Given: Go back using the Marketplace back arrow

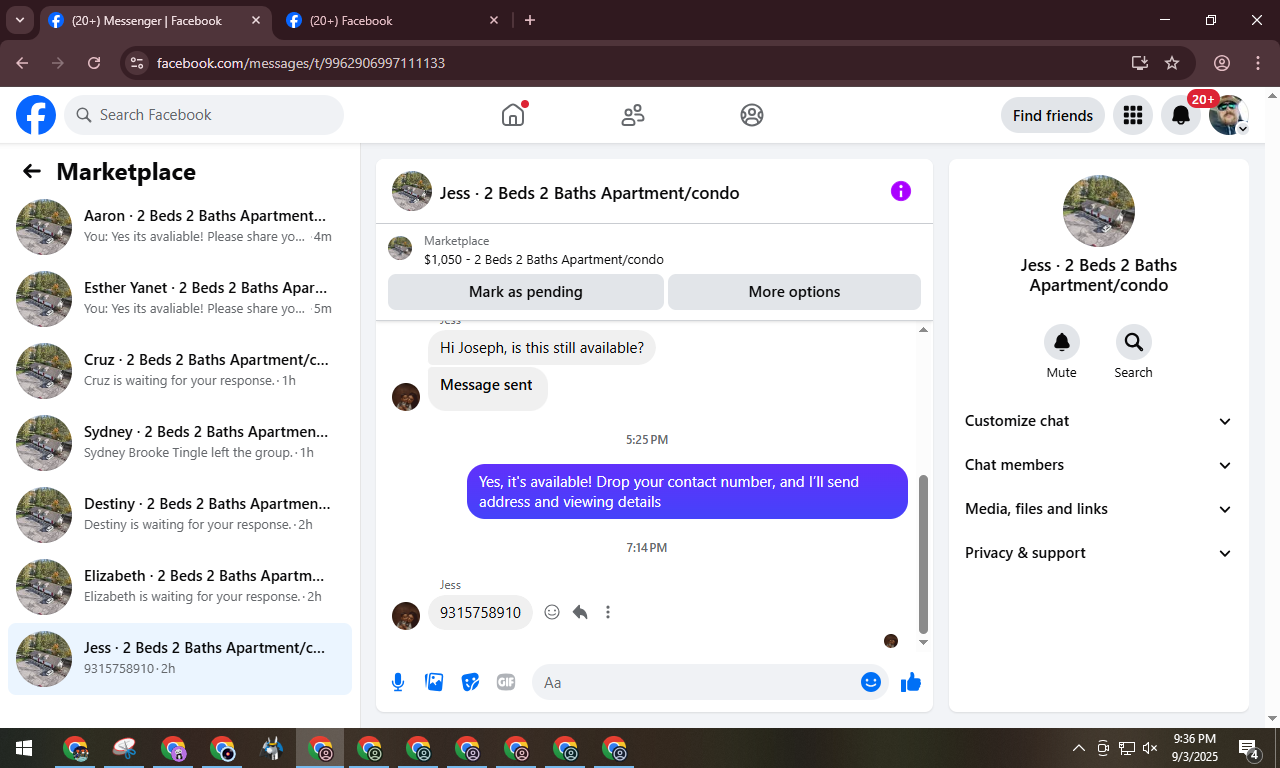Looking at the screenshot, I should pos(32,171).
